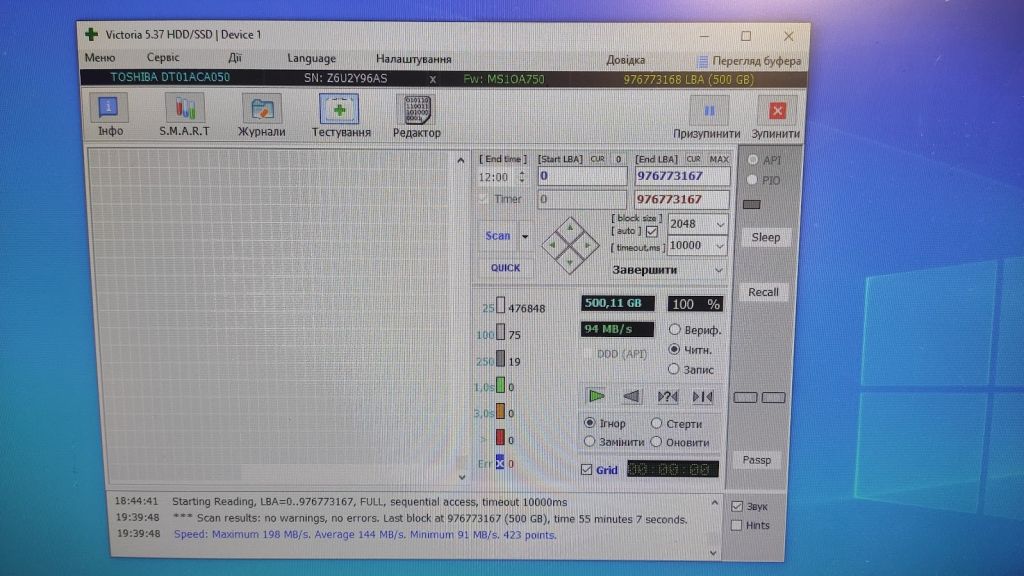Open the Language menu
The height and width of the screenshot is (576, 1024).
coord(312,58)
